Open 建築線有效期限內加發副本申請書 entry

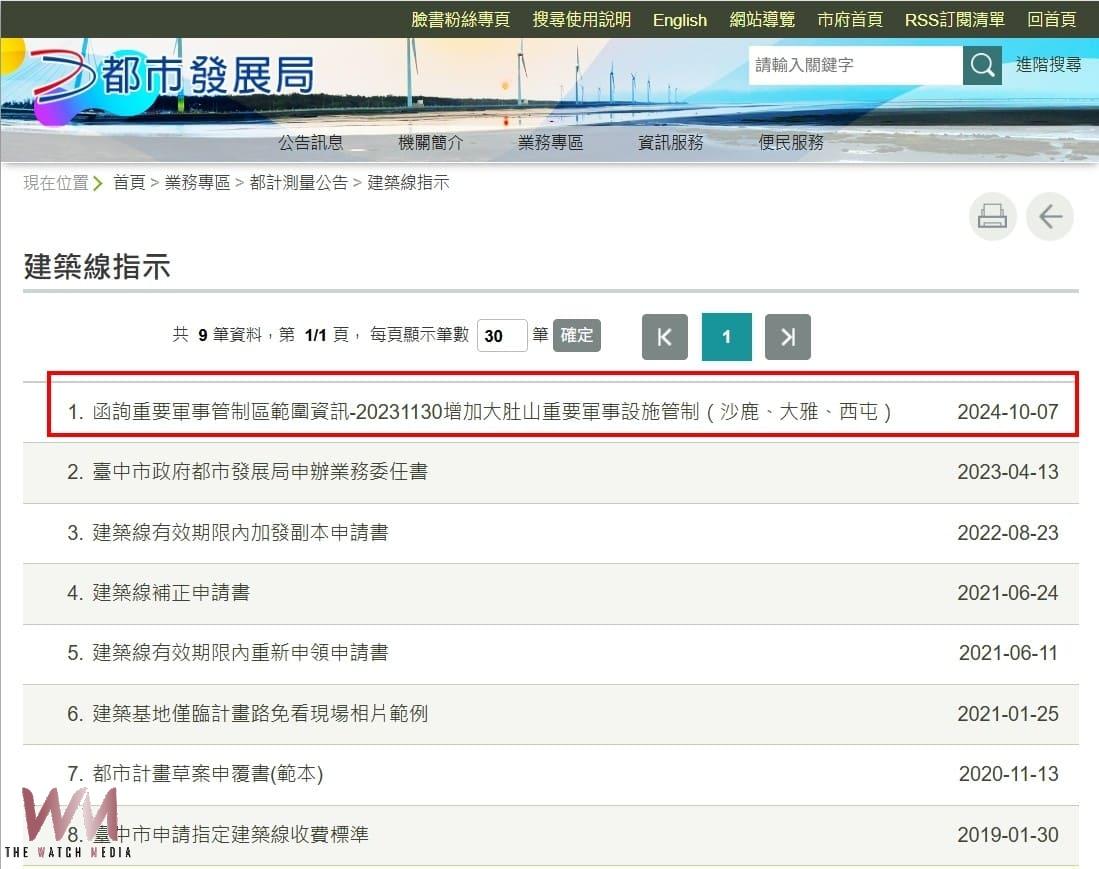[x=240, y=533]
